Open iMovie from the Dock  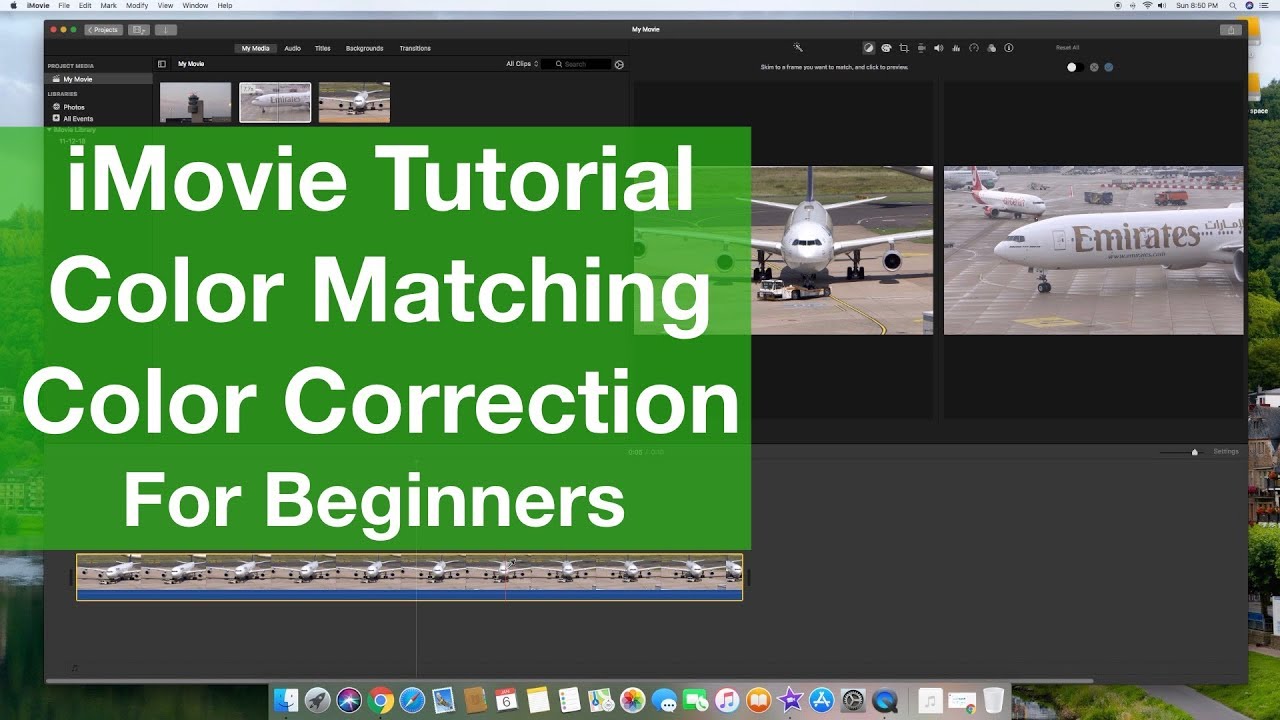790,700
